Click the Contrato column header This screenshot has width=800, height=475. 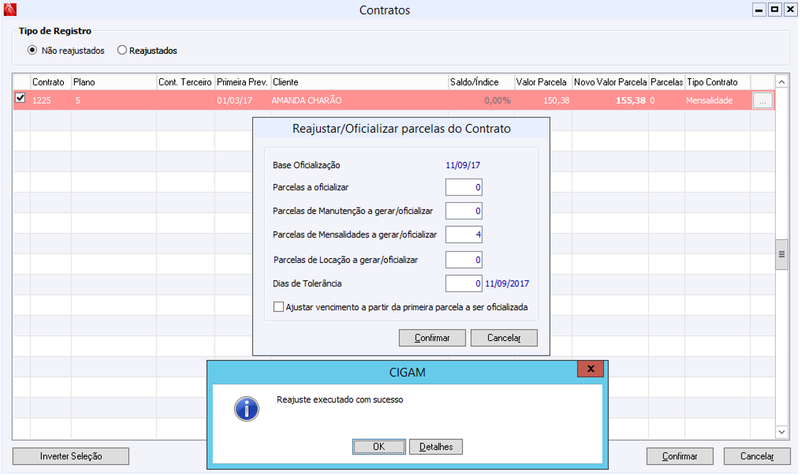point(51,82)
